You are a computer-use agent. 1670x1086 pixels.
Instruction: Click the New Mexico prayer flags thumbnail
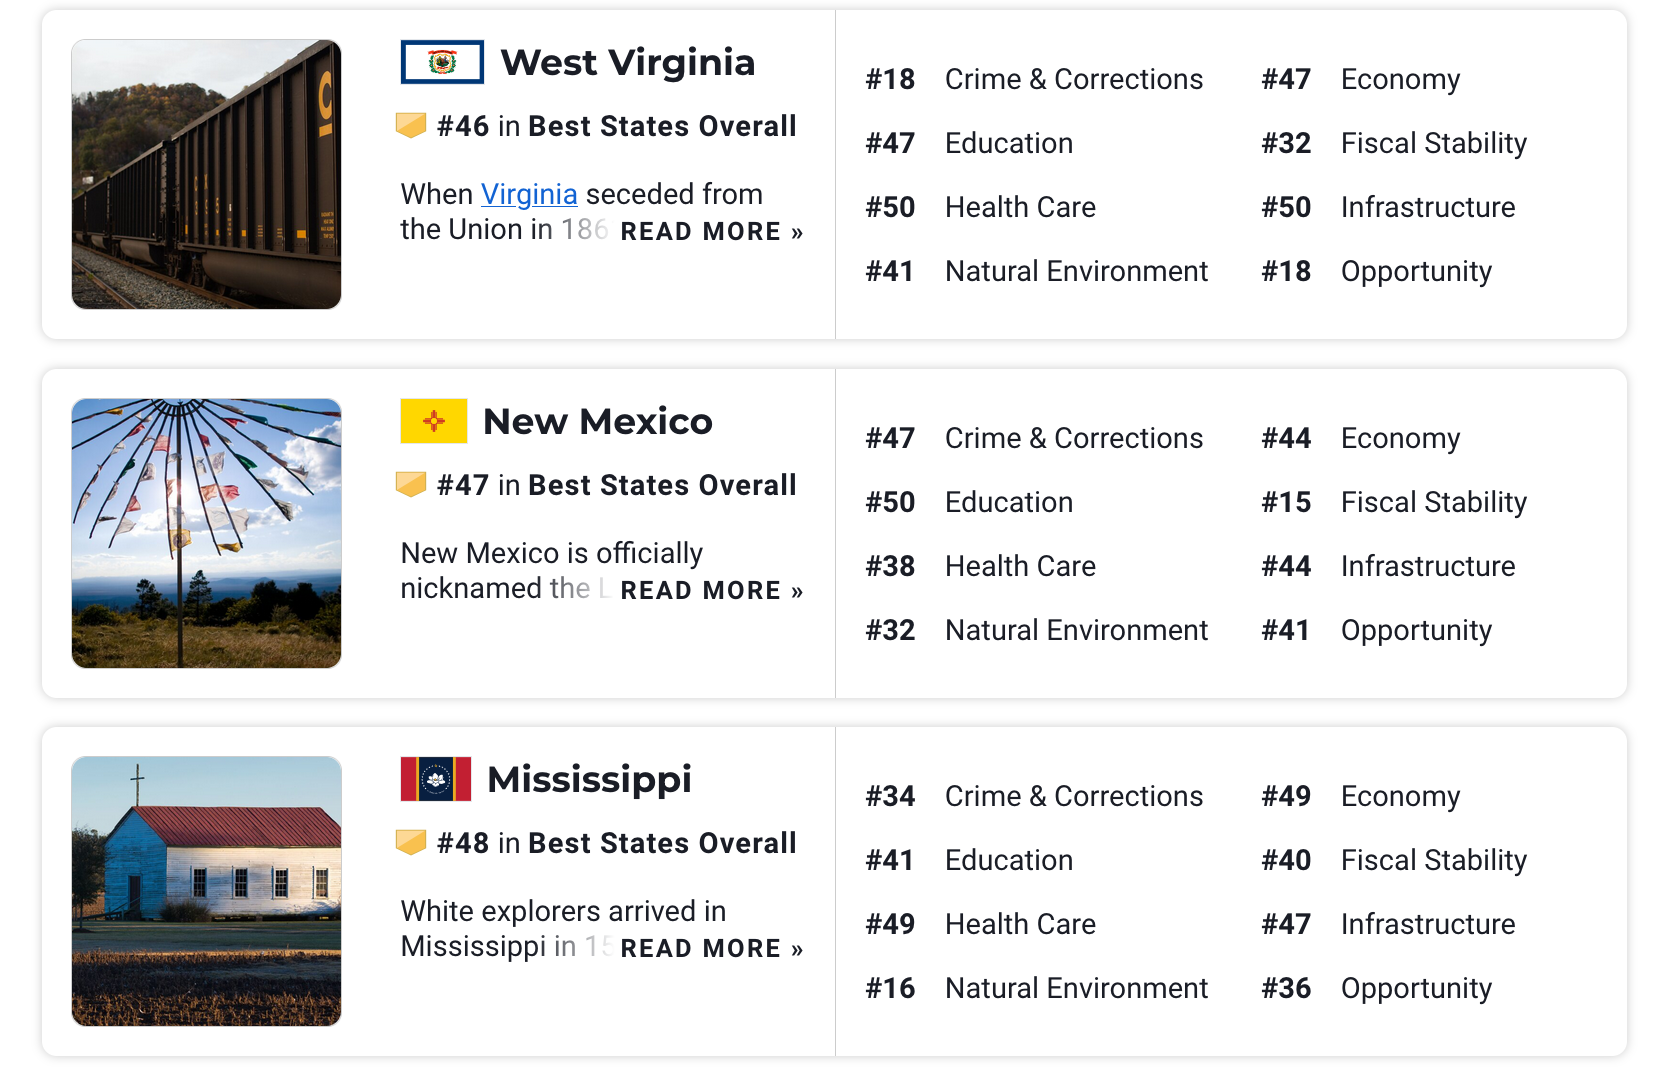click(207, 533)
